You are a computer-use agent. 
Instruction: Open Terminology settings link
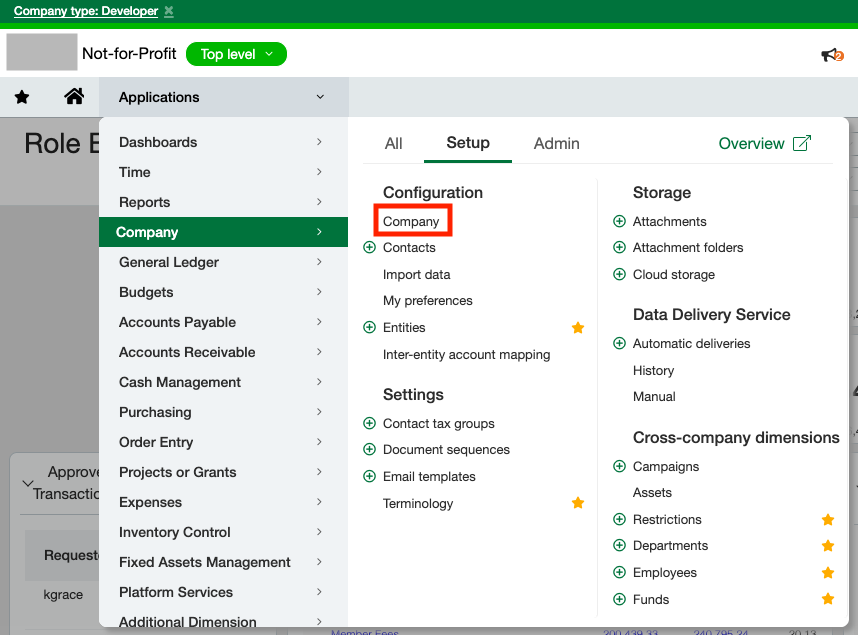(418, 503)
